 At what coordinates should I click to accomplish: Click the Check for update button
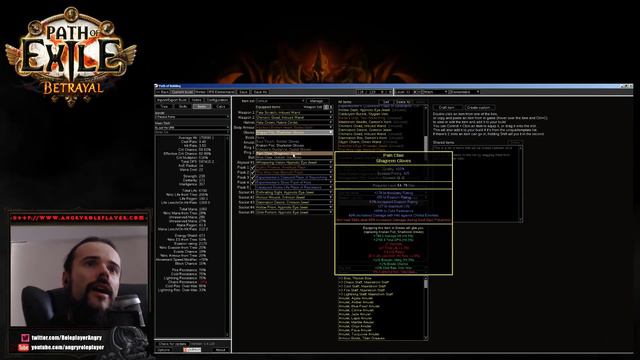pos(172,344)
